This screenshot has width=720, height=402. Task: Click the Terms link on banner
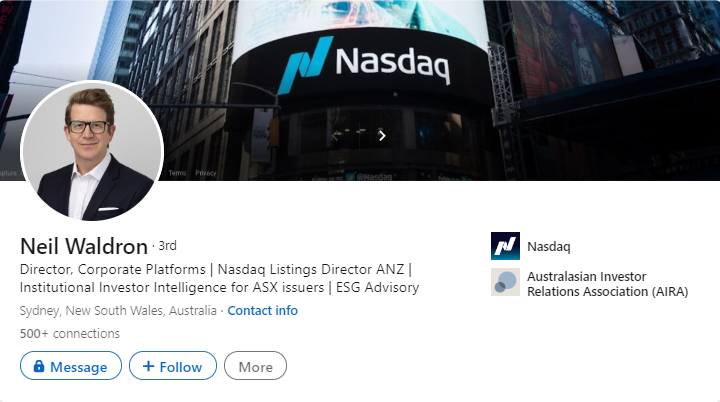177,173
